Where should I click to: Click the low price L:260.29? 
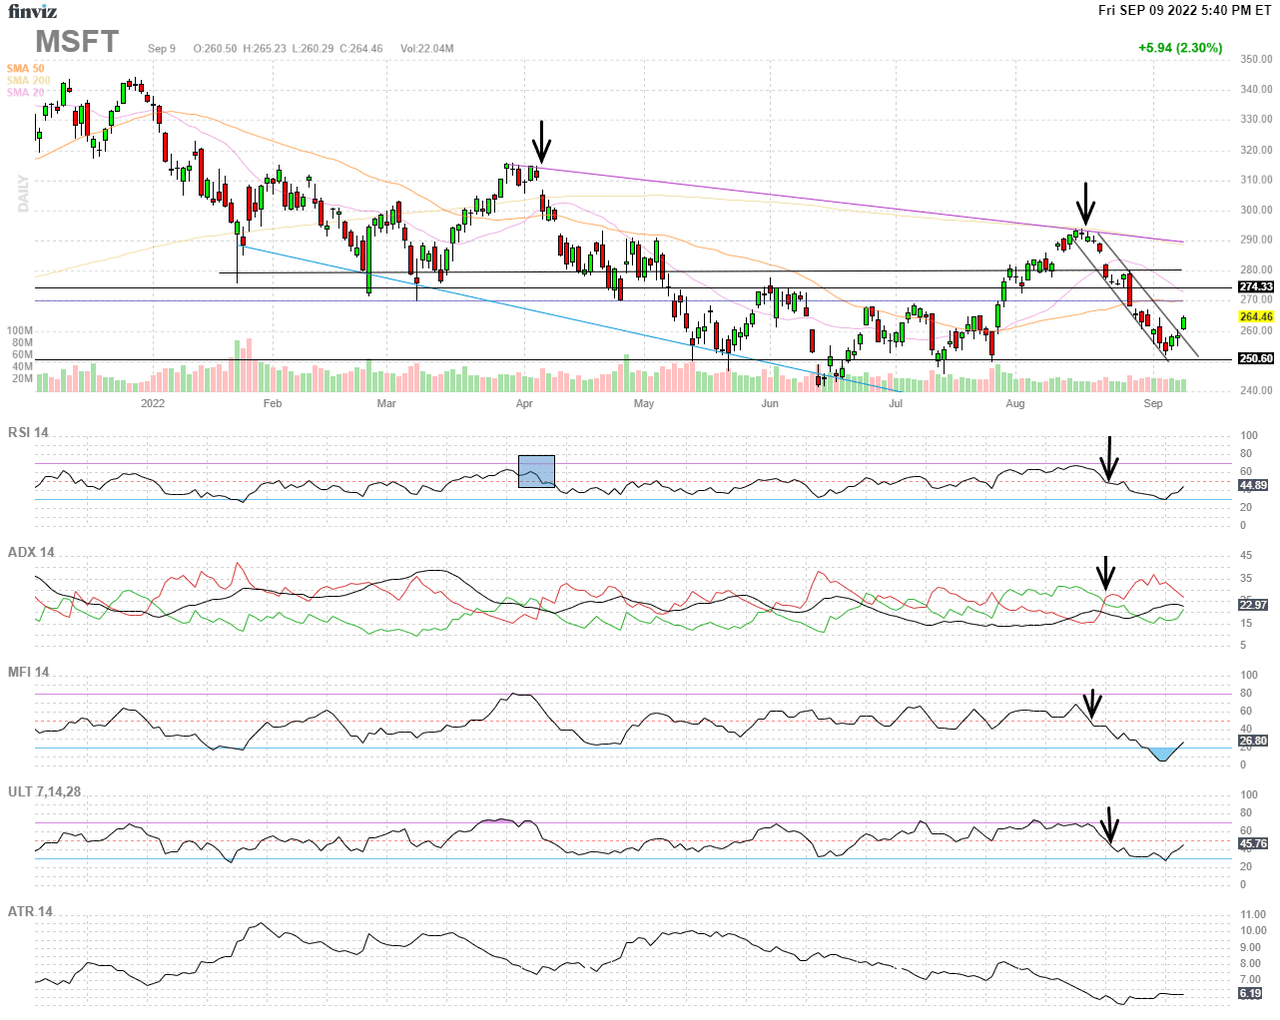(312, 48)
